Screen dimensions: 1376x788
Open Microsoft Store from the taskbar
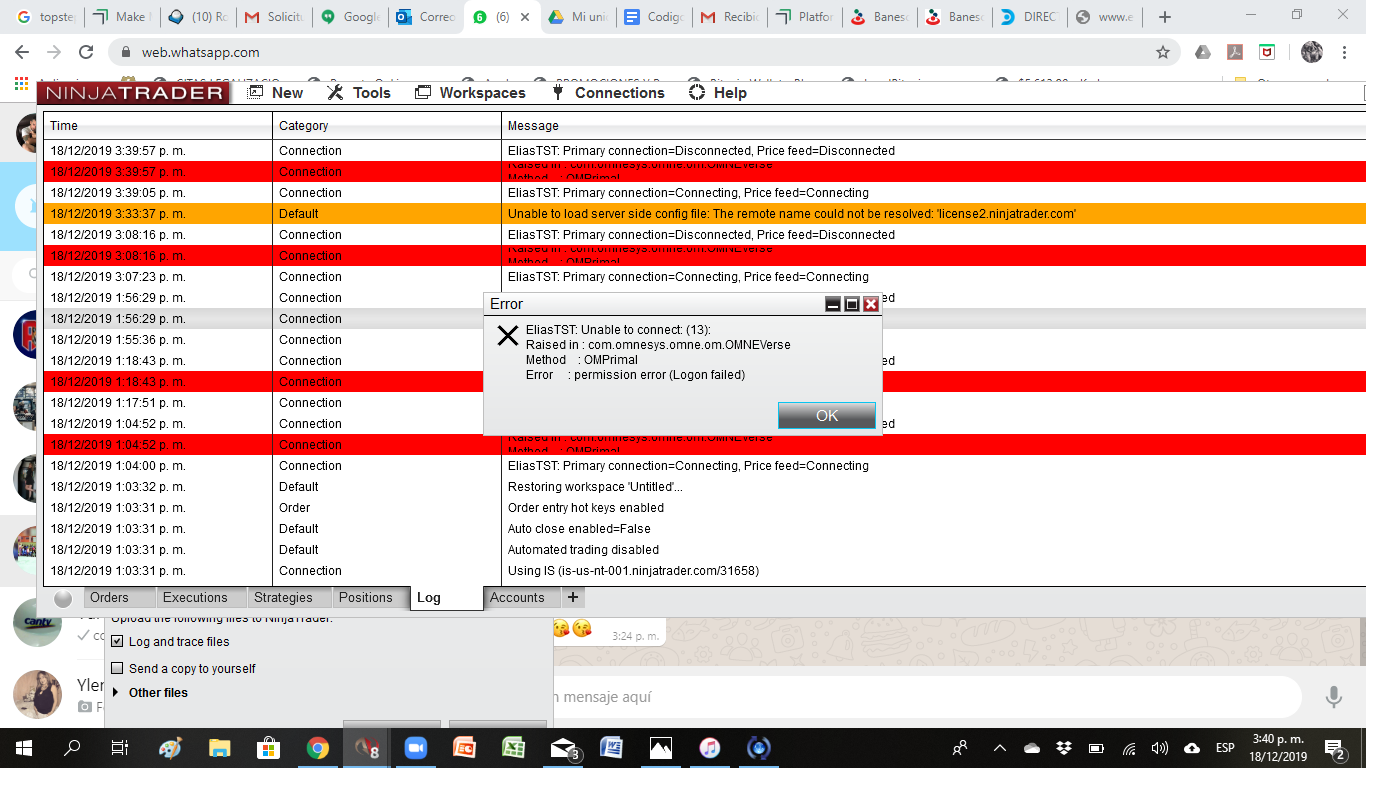(268, 748)
